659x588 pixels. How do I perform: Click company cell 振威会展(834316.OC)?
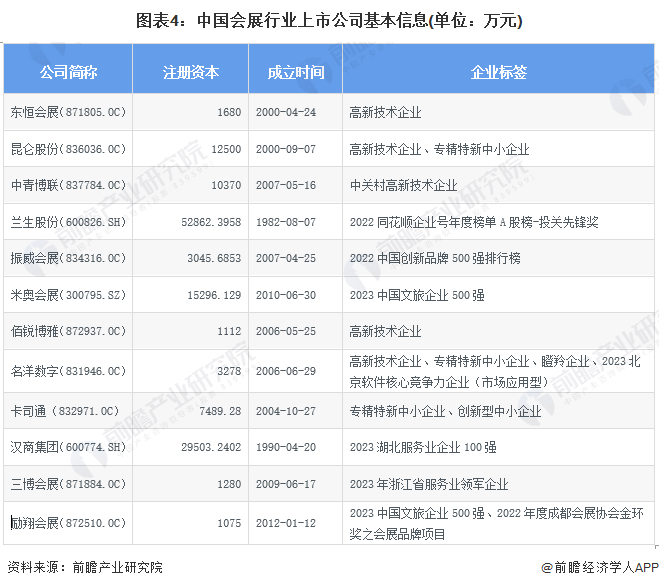pyautogui.click(x=68, y=258)
